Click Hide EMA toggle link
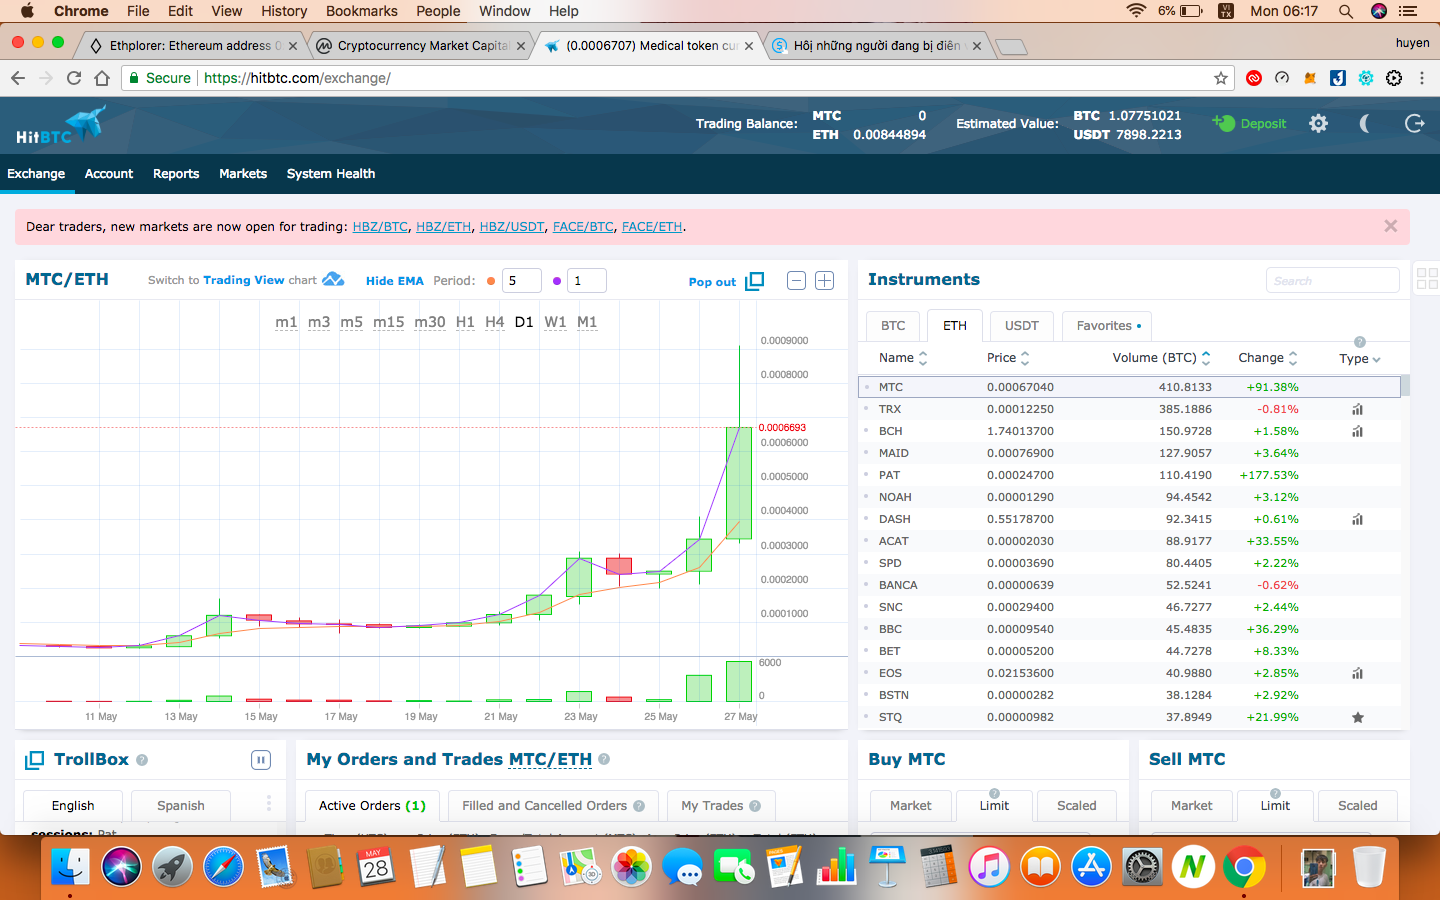Screen dimensions: 1440x900 [394, 281]
